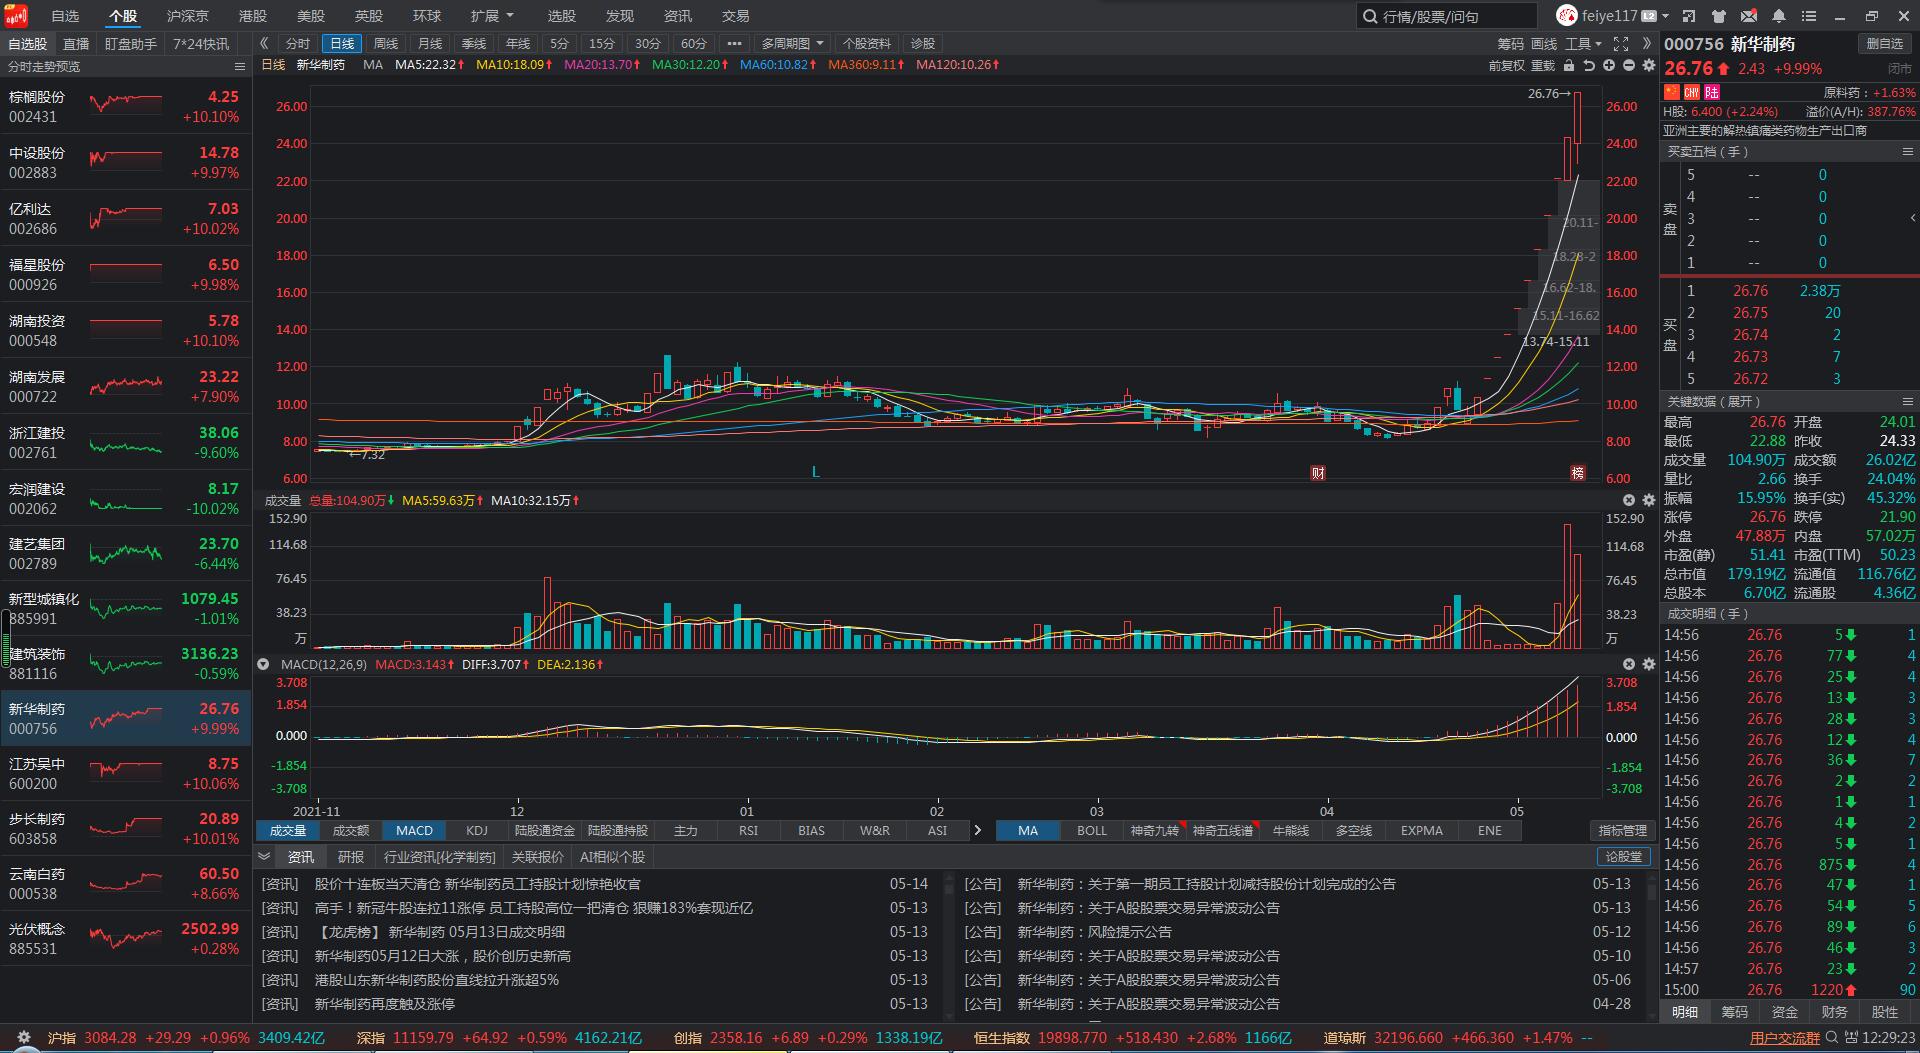Open the mail inbox envelope icon
The height and width of the screenshot is (1053, 1920).
tap(1749, 16)
